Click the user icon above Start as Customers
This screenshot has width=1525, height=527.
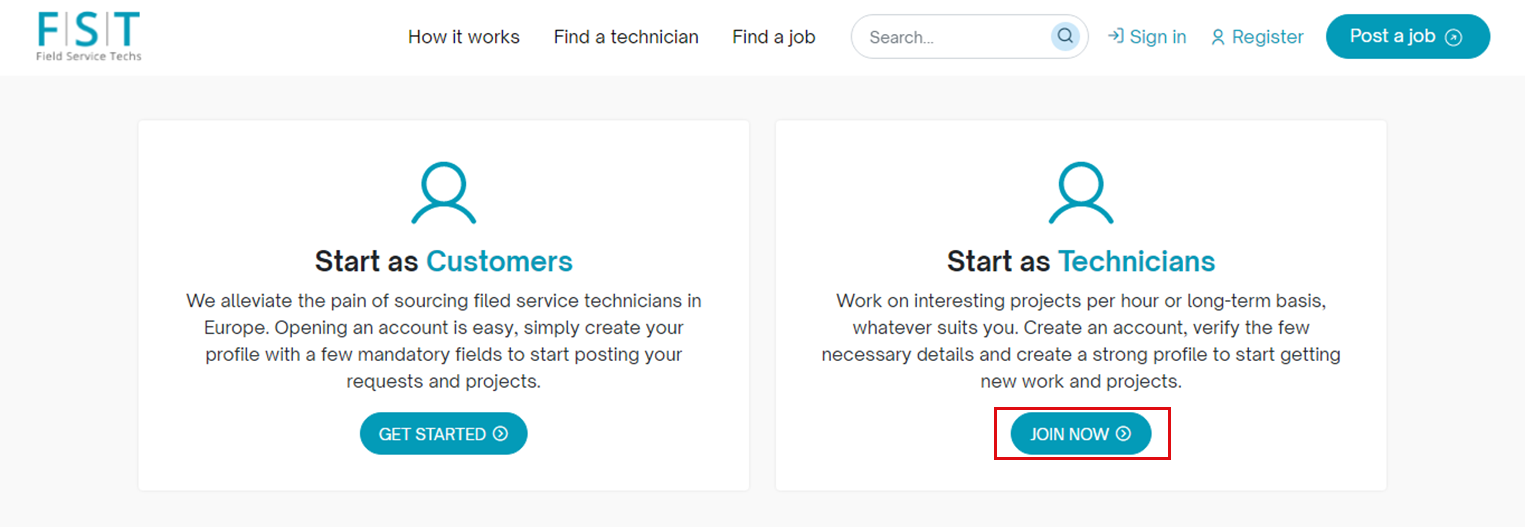coord(443,194)
